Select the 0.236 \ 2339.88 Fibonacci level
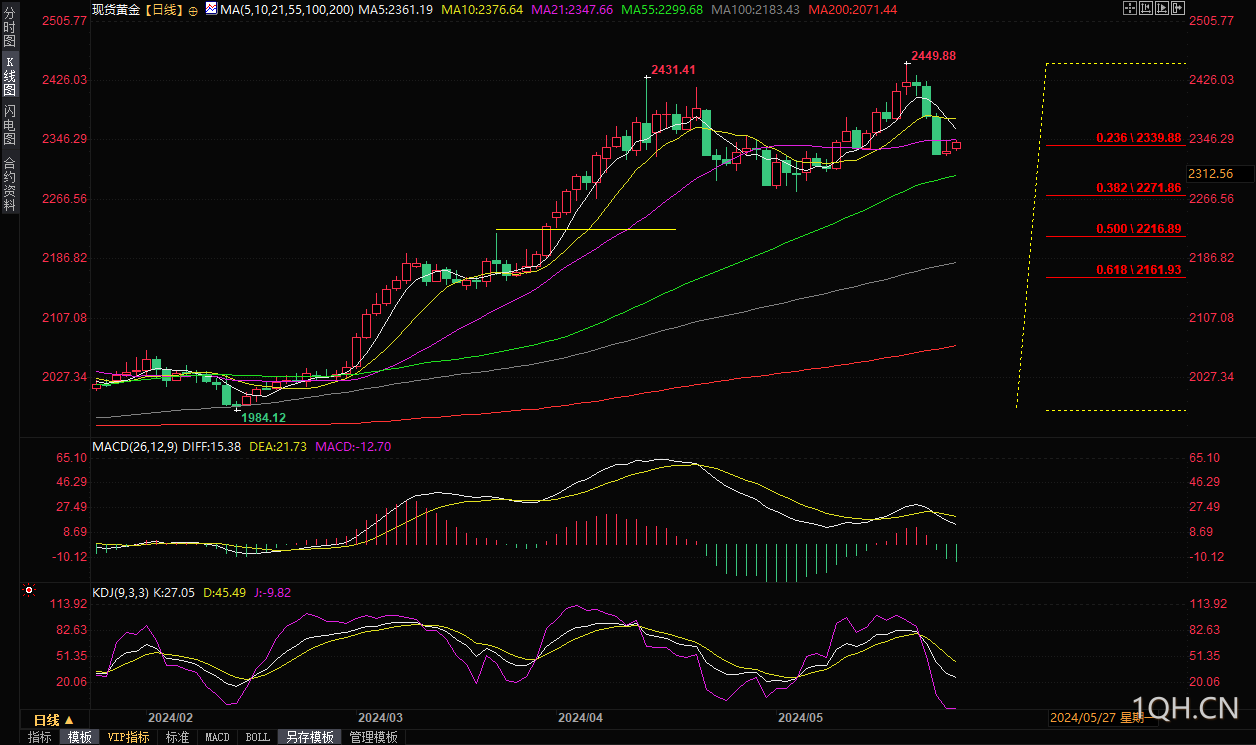The height and width of the screenshot is (745, 1256). [x=1138, y=137]
